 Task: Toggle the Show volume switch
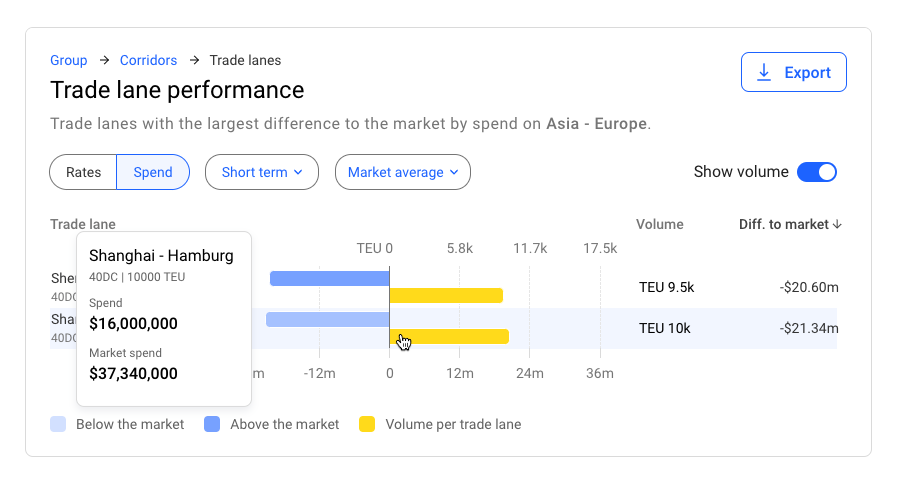click(816, 172)
